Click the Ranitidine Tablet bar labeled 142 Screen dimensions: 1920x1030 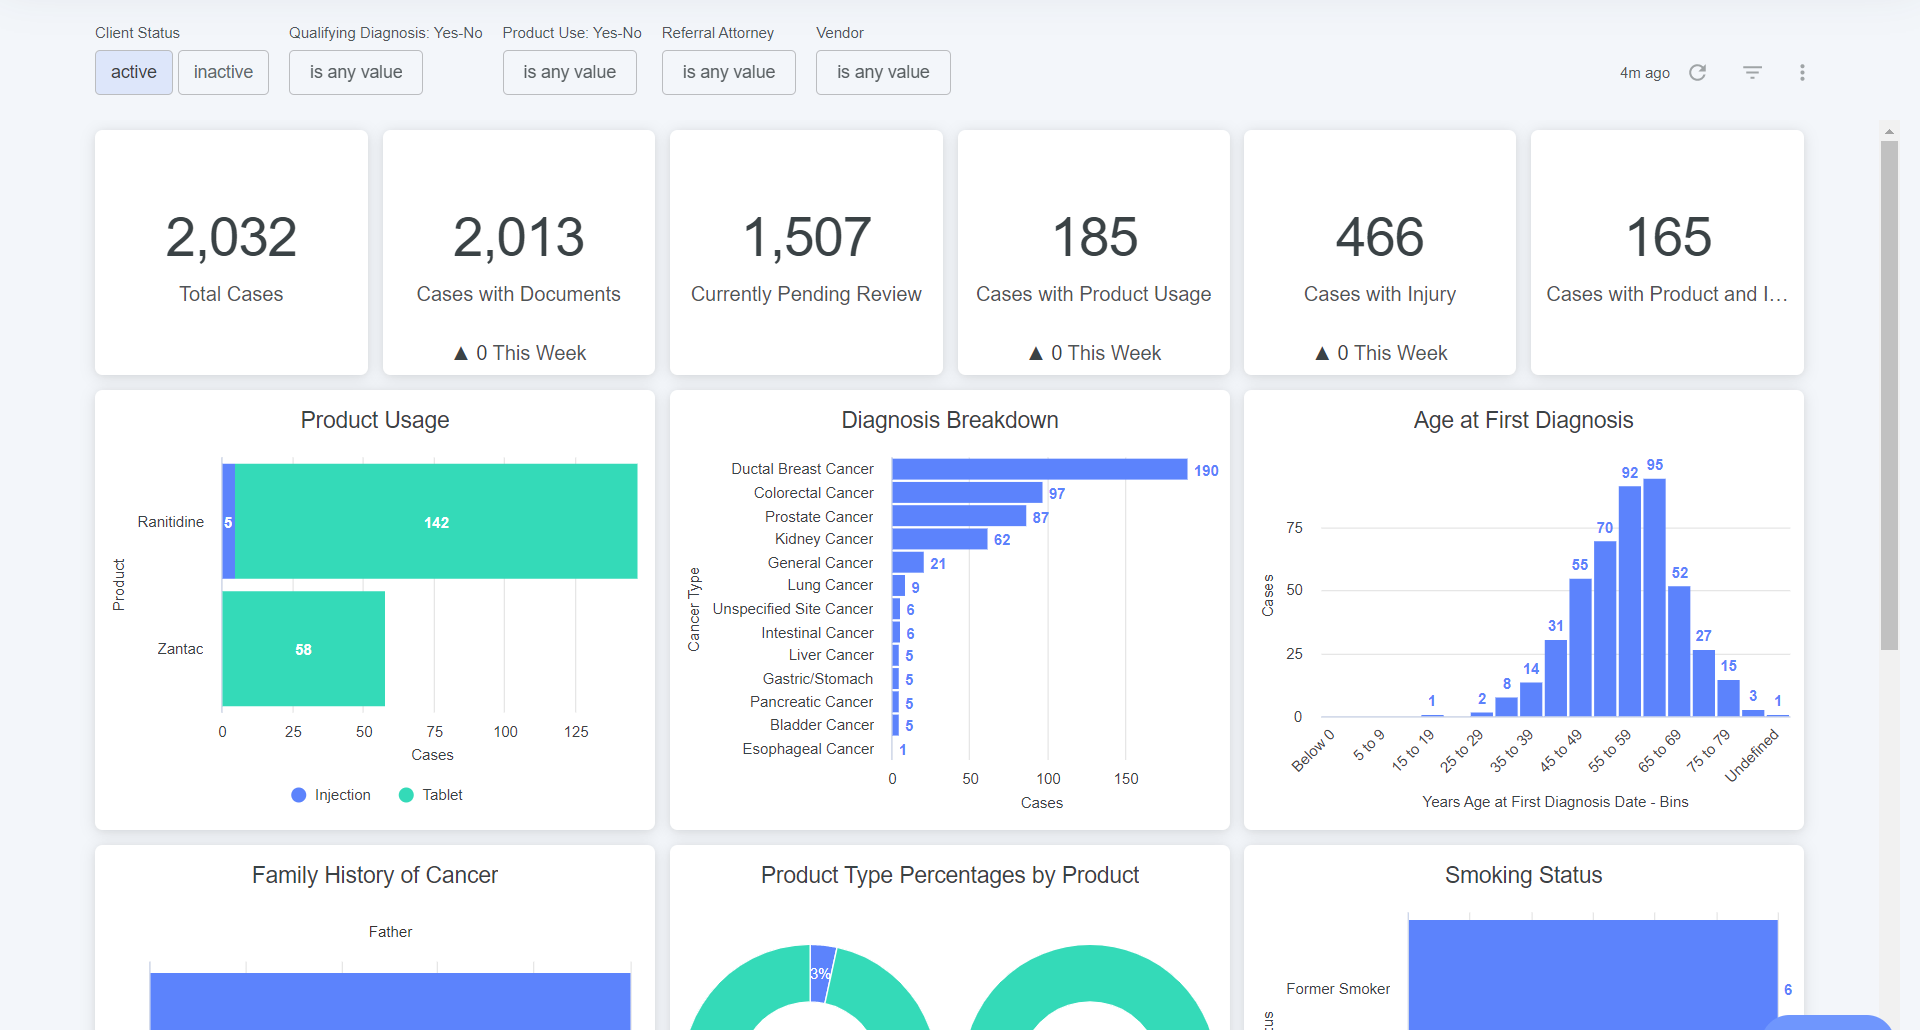coord(436,521)
